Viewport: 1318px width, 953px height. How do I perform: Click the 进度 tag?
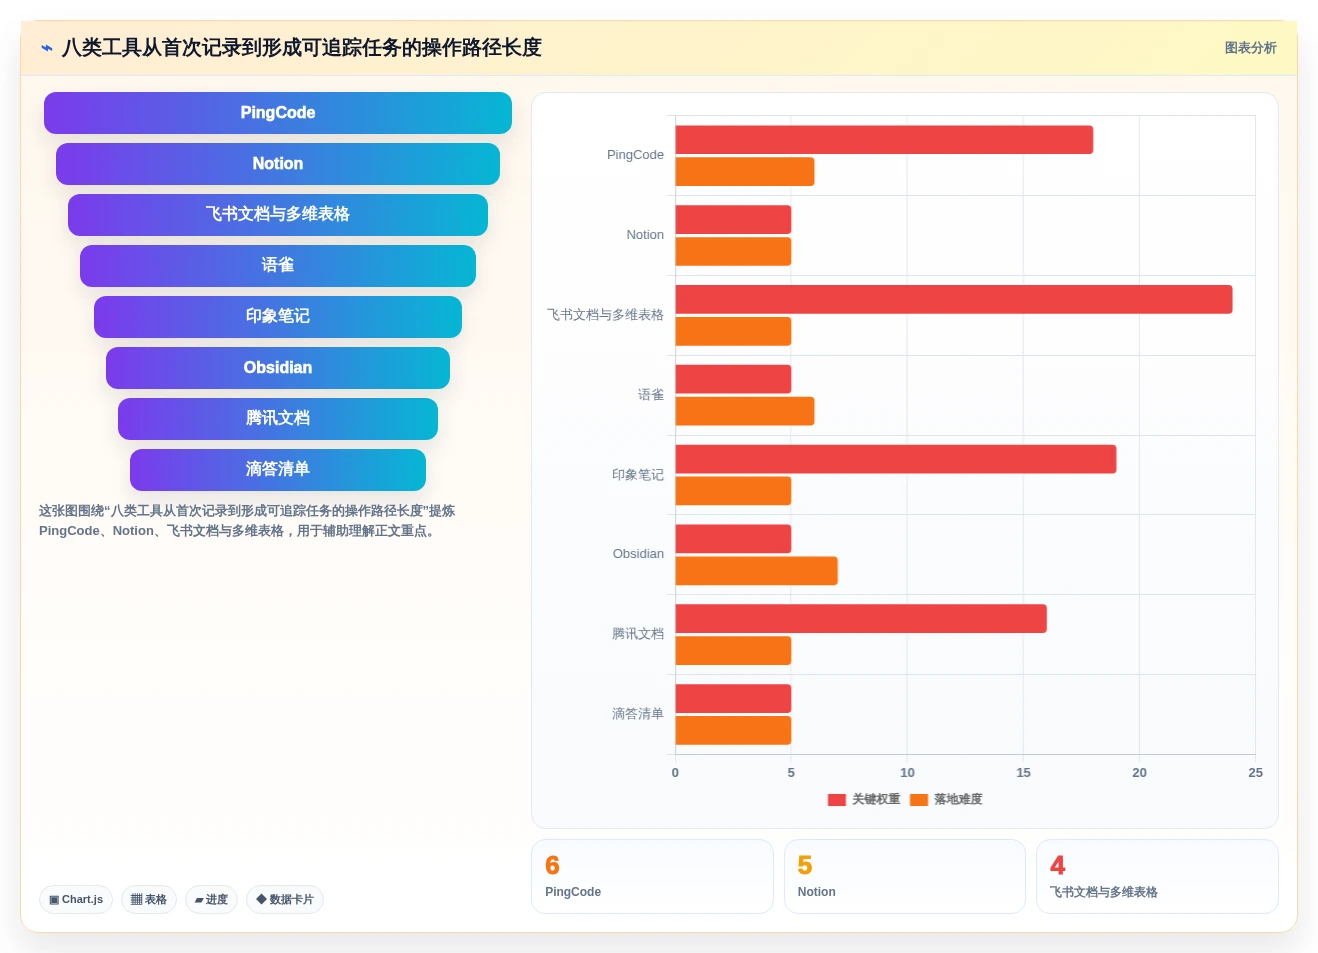[x=211, y=899]
